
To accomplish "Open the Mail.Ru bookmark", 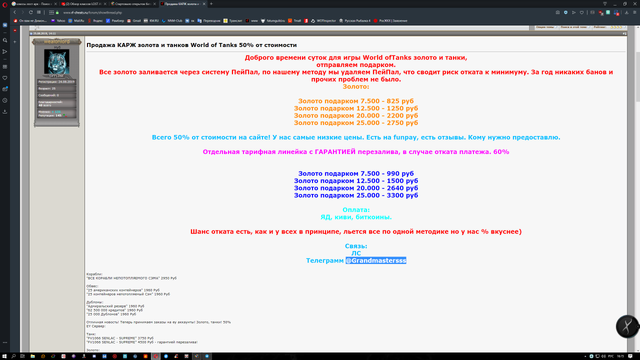I will click(76, 21).
